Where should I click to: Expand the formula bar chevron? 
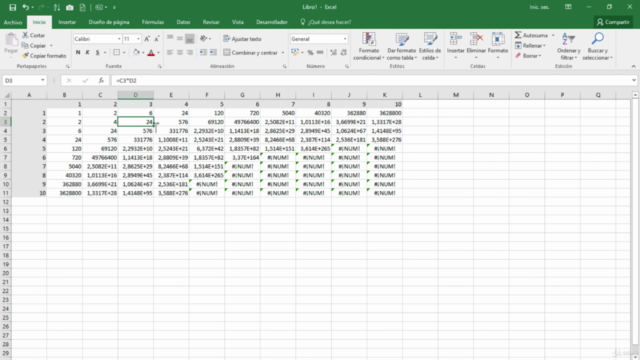click(x=633, y=80)
